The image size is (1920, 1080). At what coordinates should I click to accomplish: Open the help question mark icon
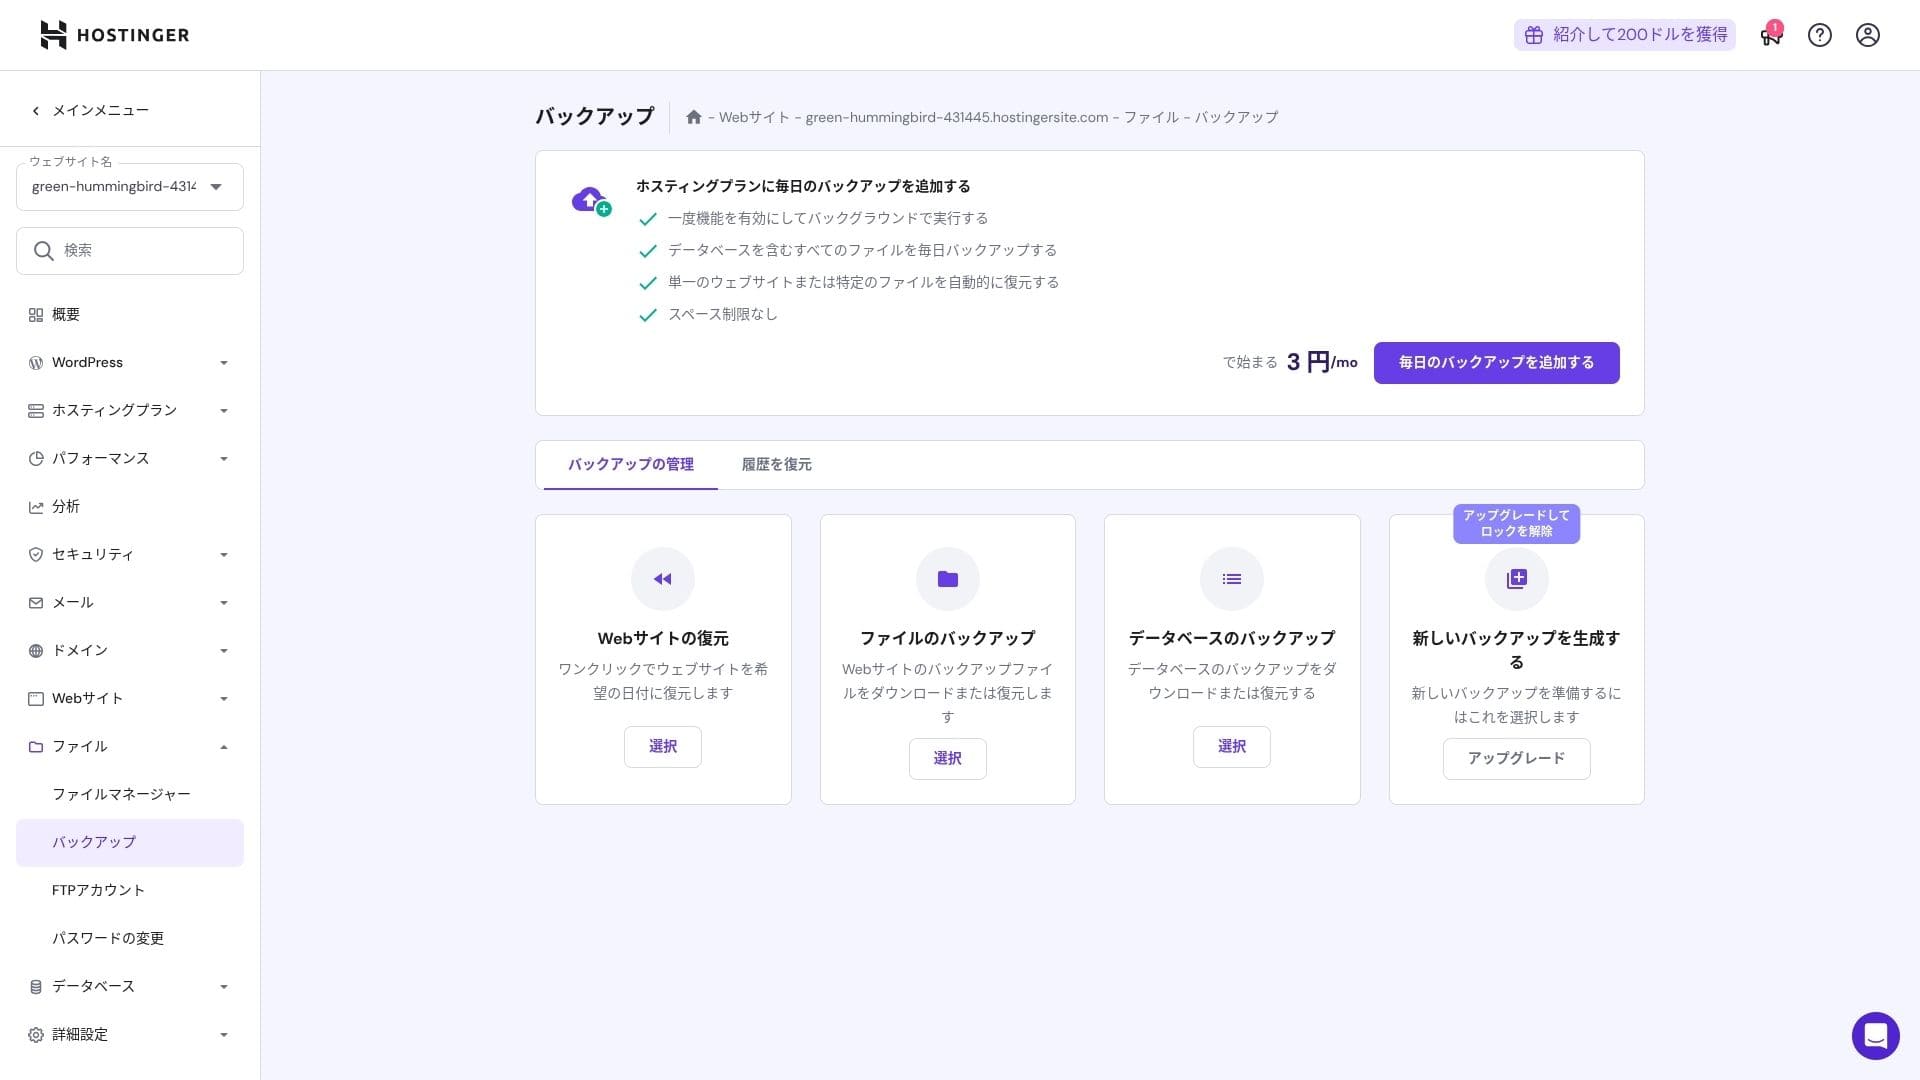click(x=1820, y=35)
